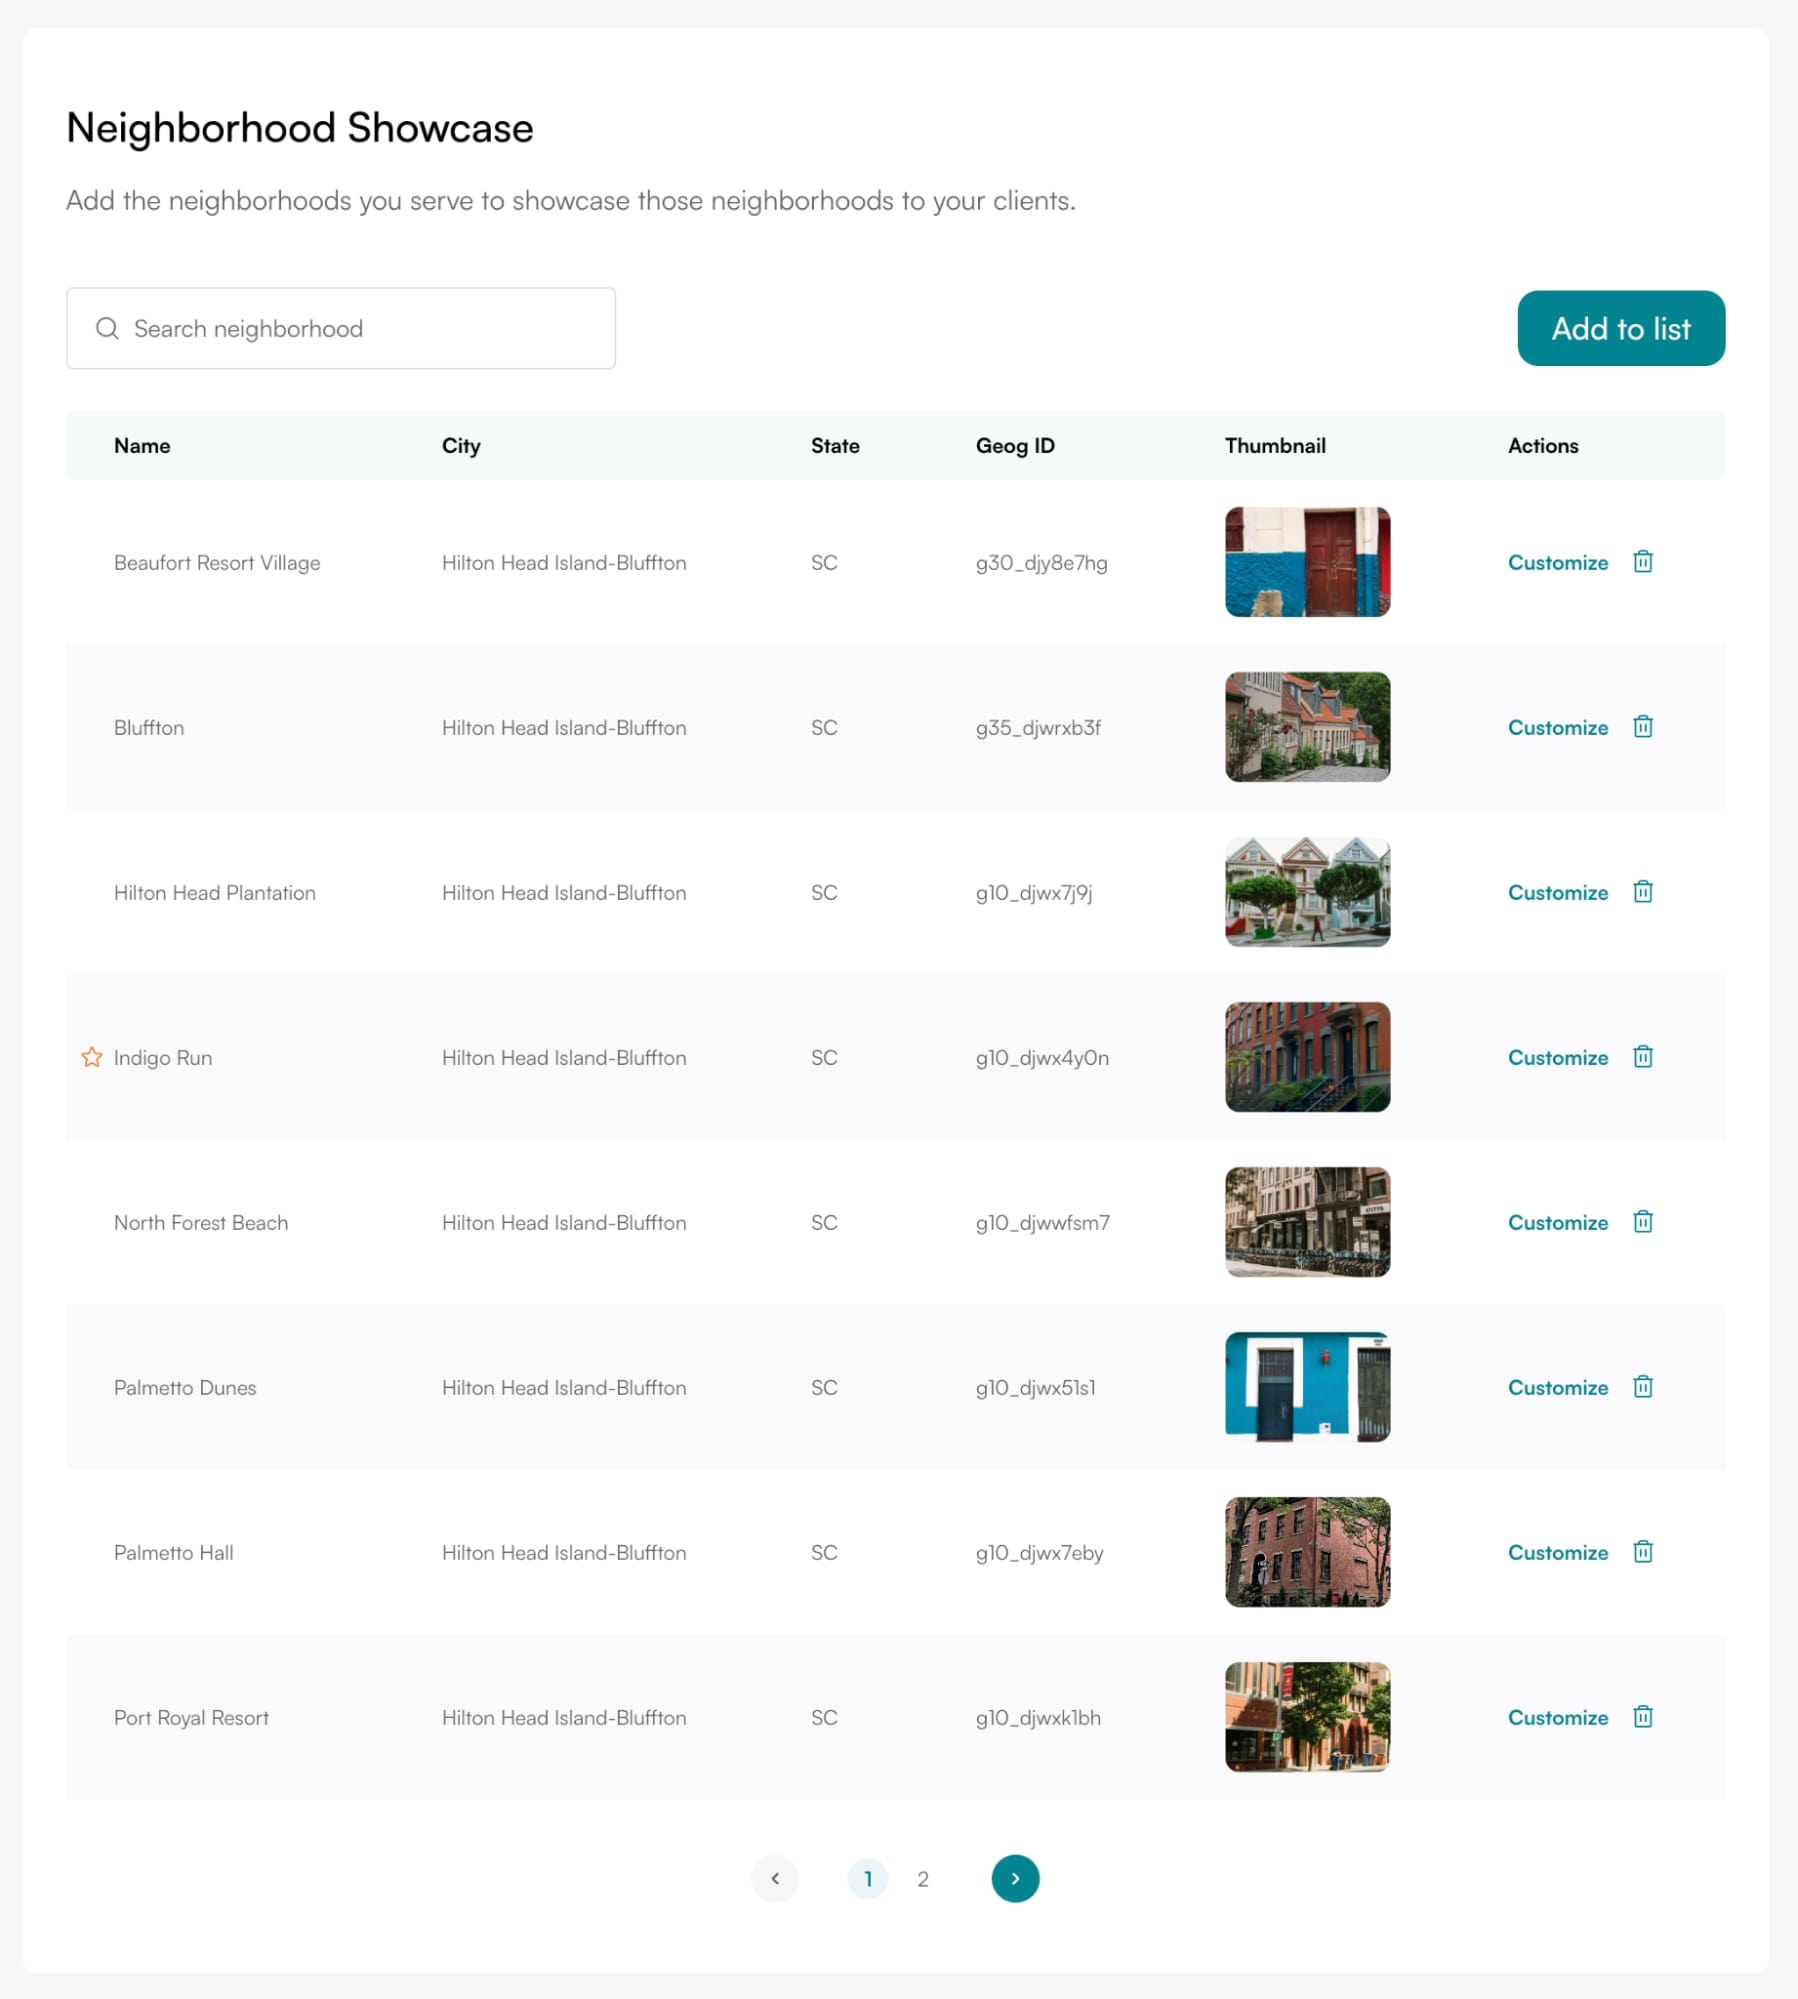Select page 1 in pagination

868,1878
